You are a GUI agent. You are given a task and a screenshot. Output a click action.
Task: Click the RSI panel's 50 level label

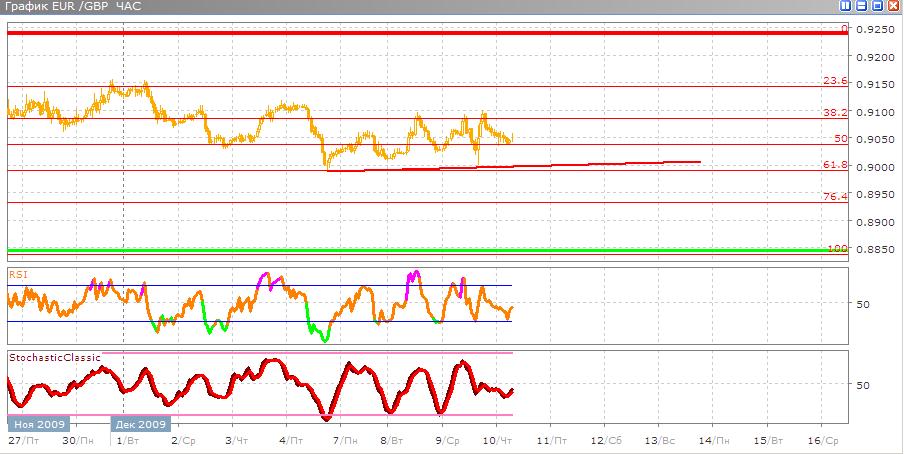coord(863,304)
